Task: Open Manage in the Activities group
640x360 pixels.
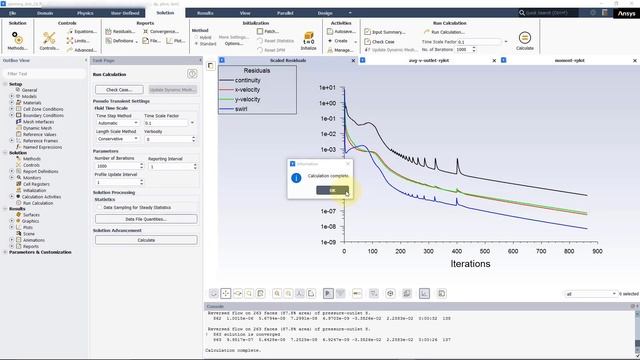Action: click(340, 50)
